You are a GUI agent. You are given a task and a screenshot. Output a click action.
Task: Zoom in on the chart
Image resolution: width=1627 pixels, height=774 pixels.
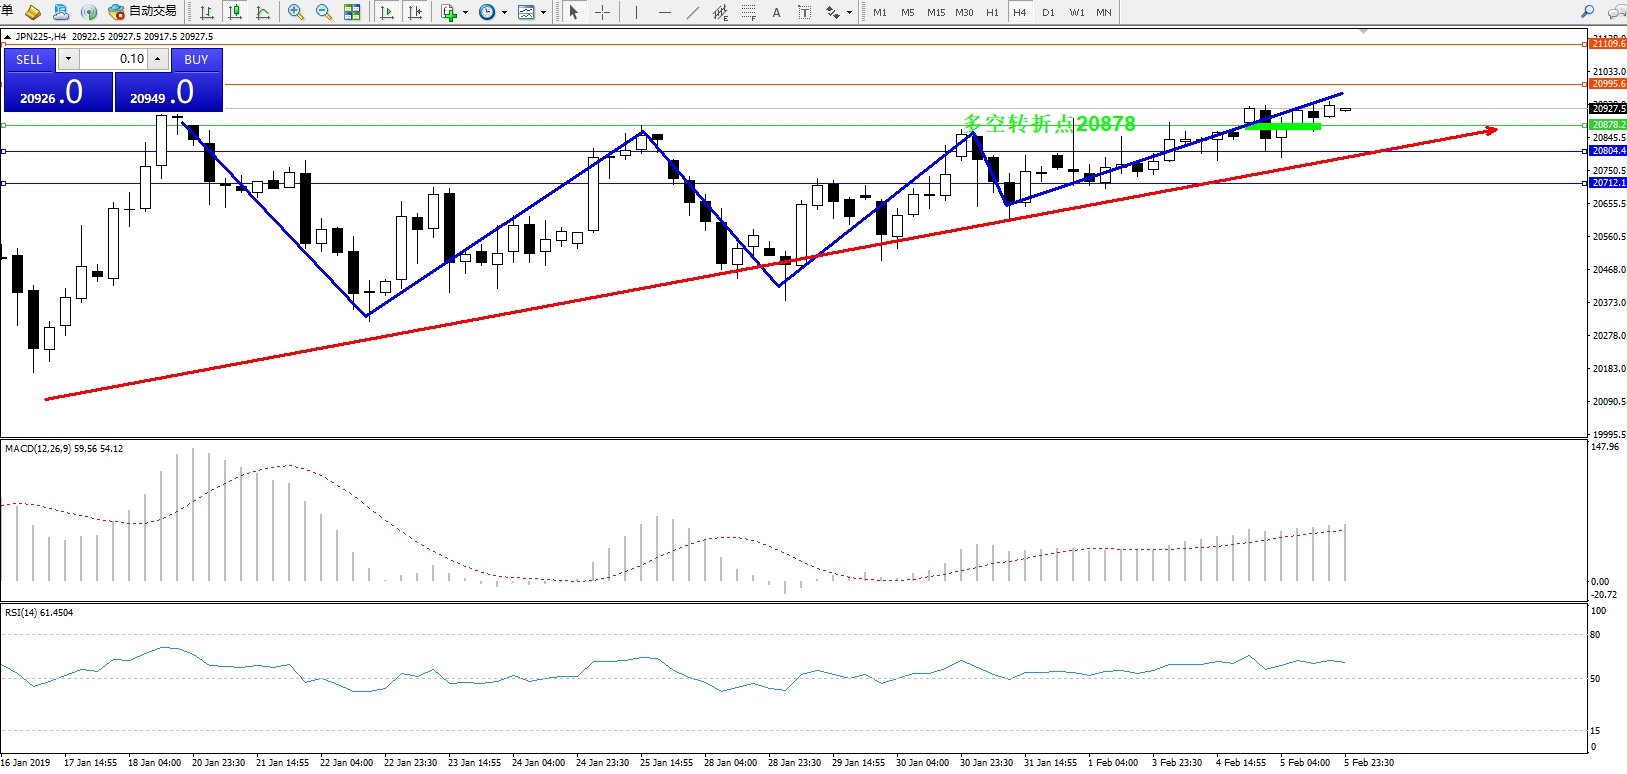point(296,12)
